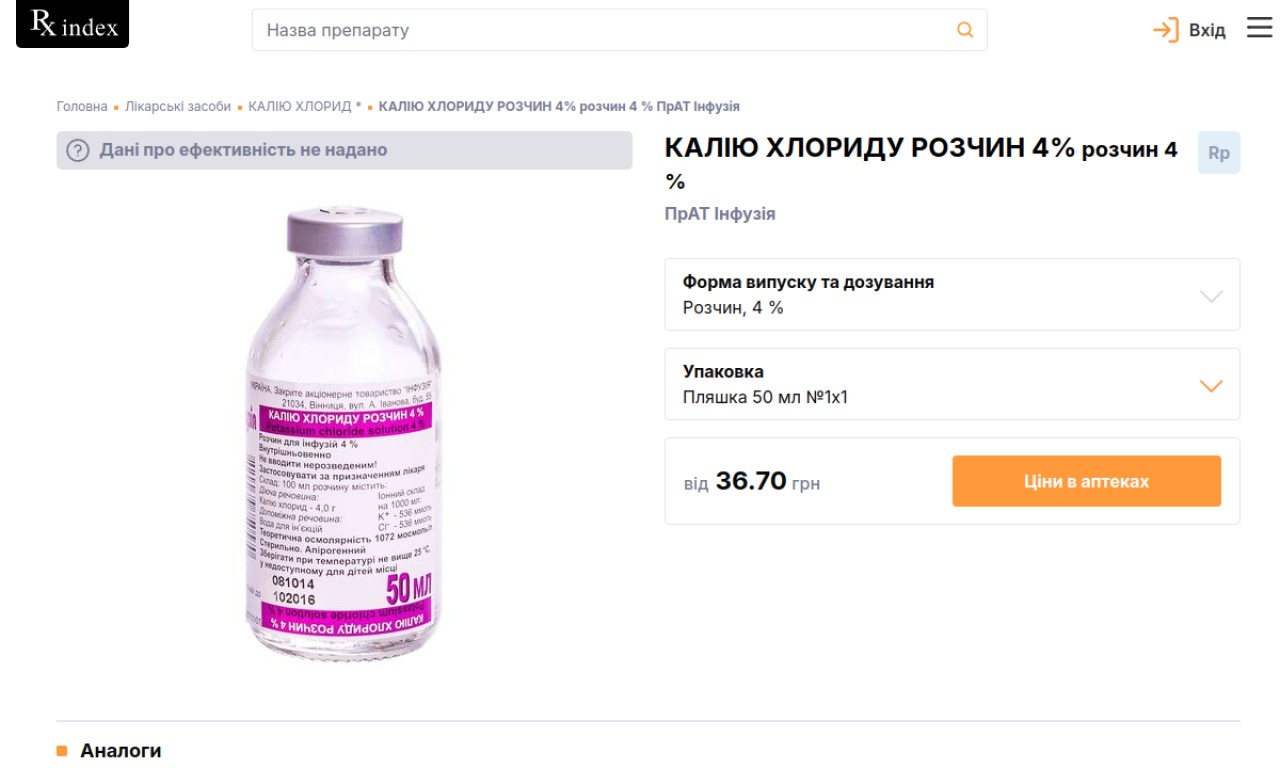Click "Дані про ефективність не надано" banner text
The height and width of the screenshot is (768, 1280).
[243, 151]
